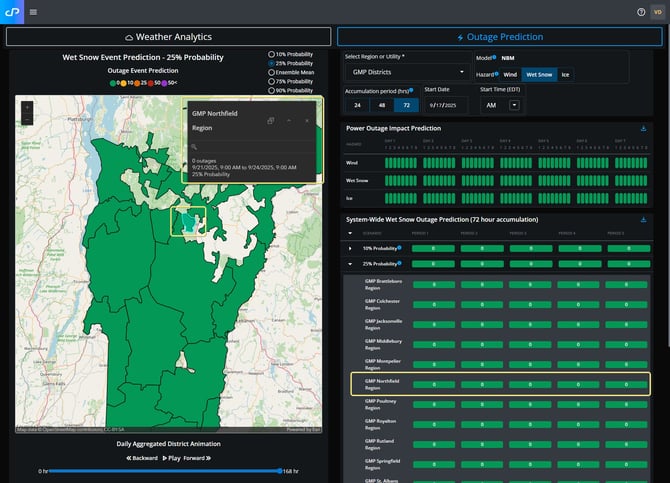Set accumulation period to 24 hours

(357, 105)
